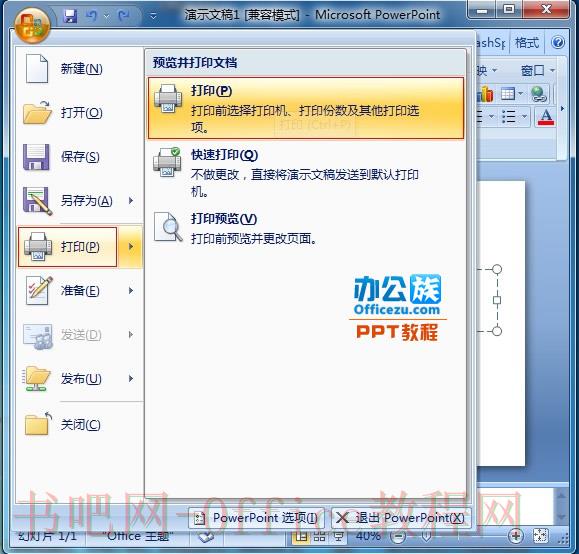Click the square middle handle on slide shape
The image size is (579, 554).
497,300
